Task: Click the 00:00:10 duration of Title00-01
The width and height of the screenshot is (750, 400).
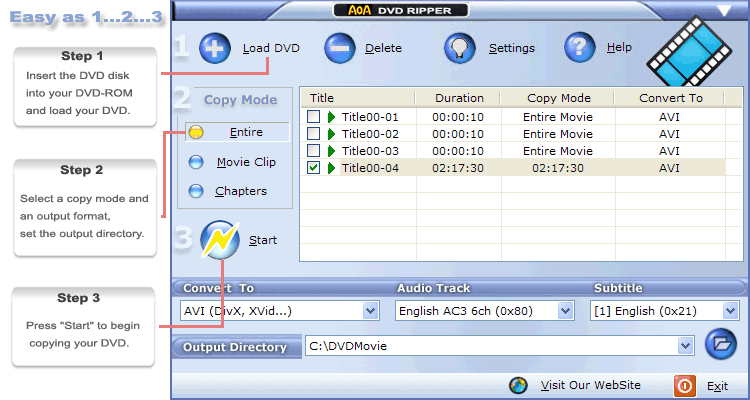Action: tap(458, 117)
